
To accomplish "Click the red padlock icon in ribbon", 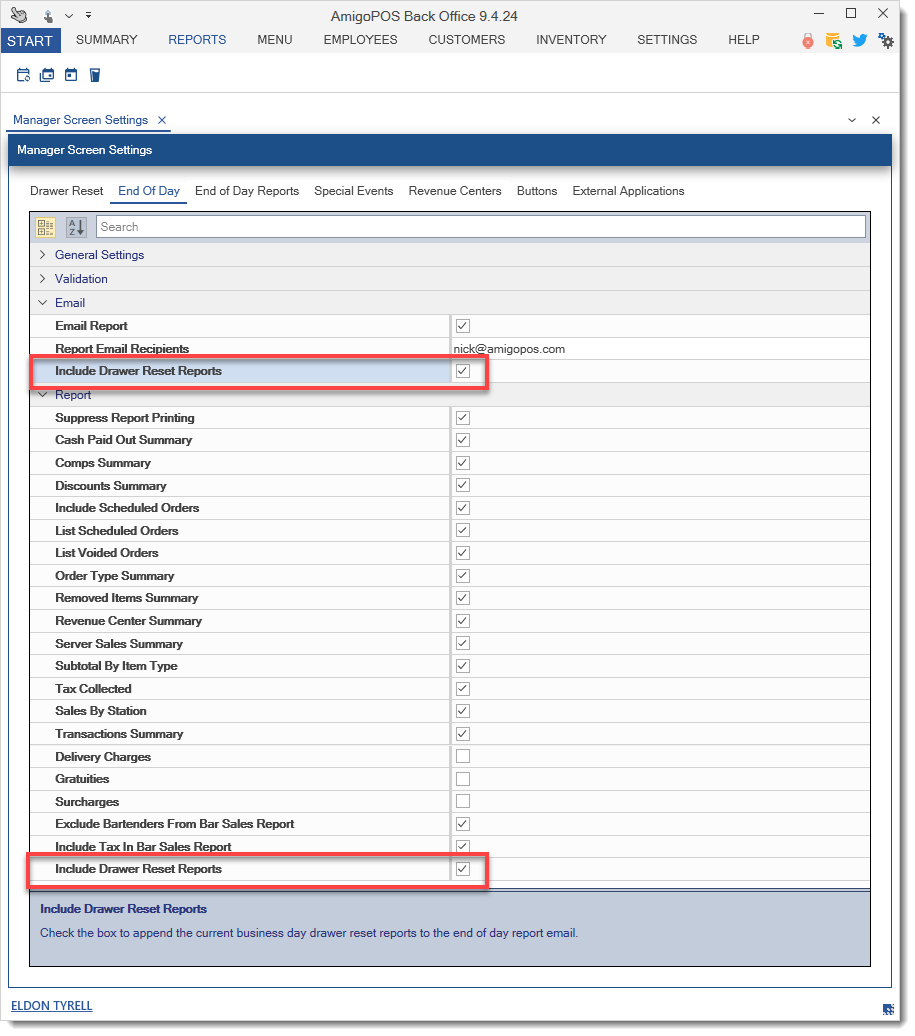I will tap(808, 41).
